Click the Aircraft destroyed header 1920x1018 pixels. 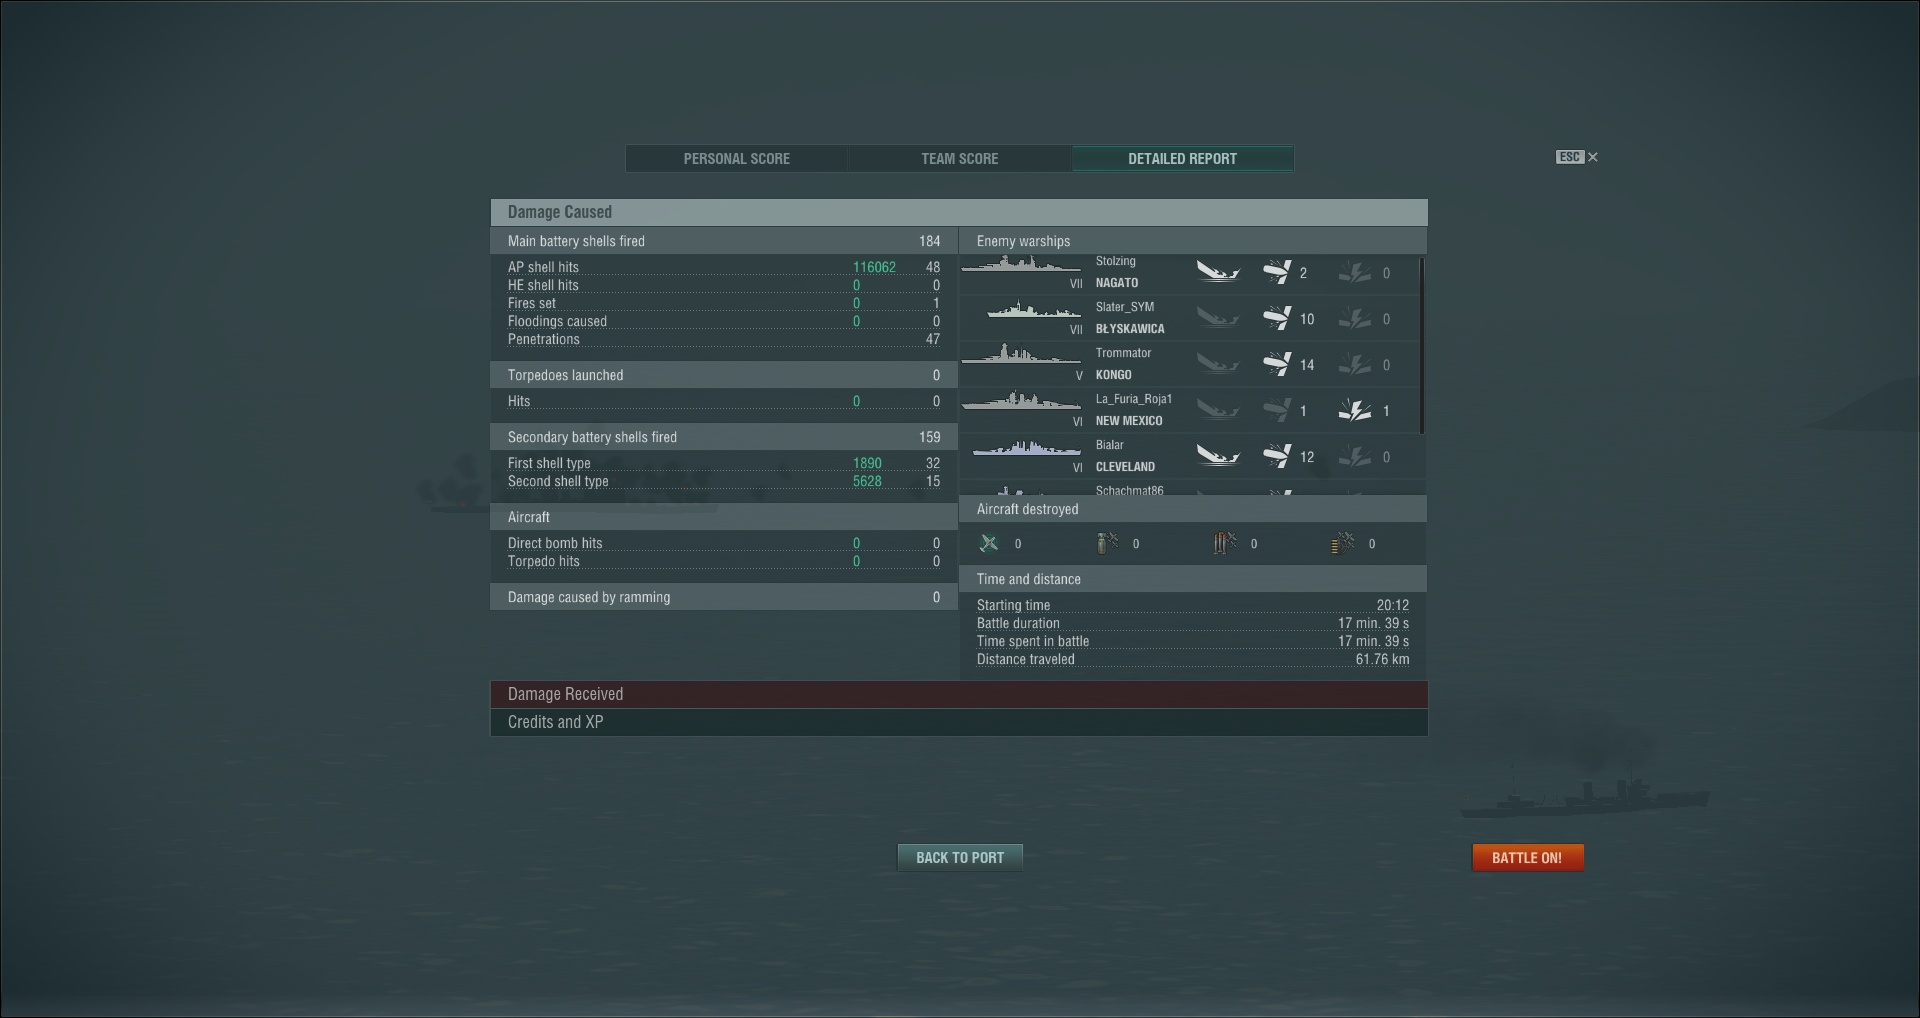(1193, 509)
